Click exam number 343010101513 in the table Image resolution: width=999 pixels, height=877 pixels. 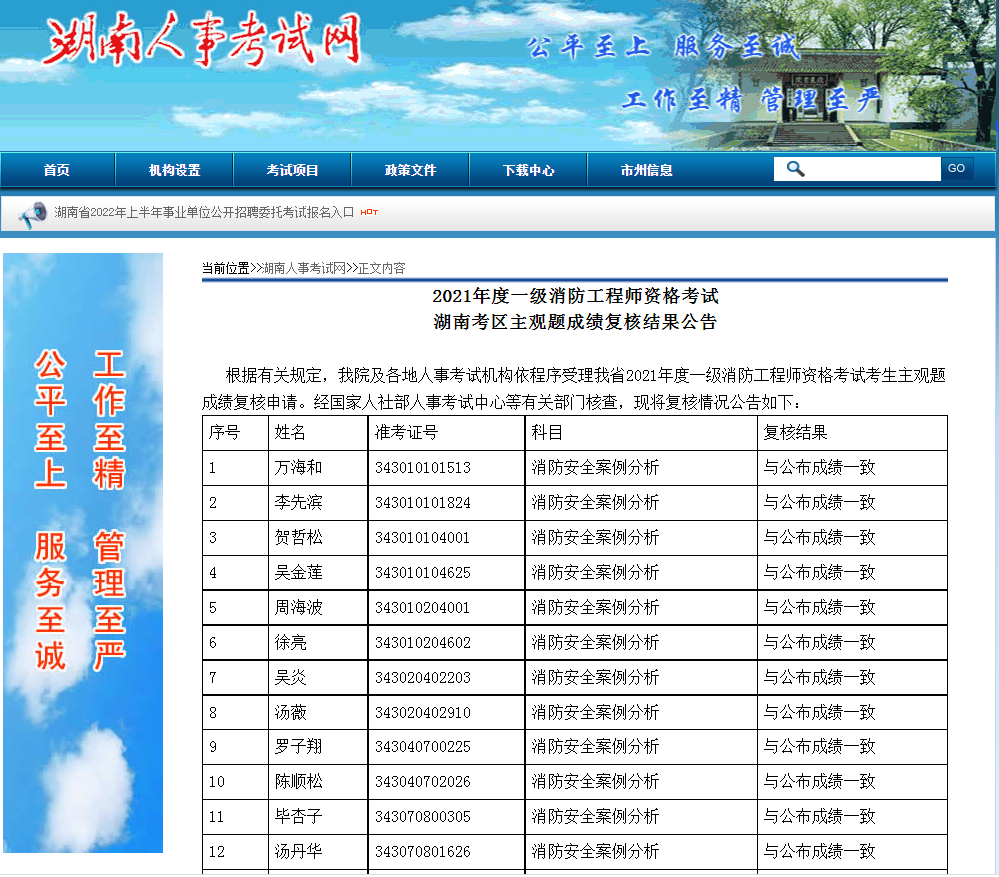[422, 468]
